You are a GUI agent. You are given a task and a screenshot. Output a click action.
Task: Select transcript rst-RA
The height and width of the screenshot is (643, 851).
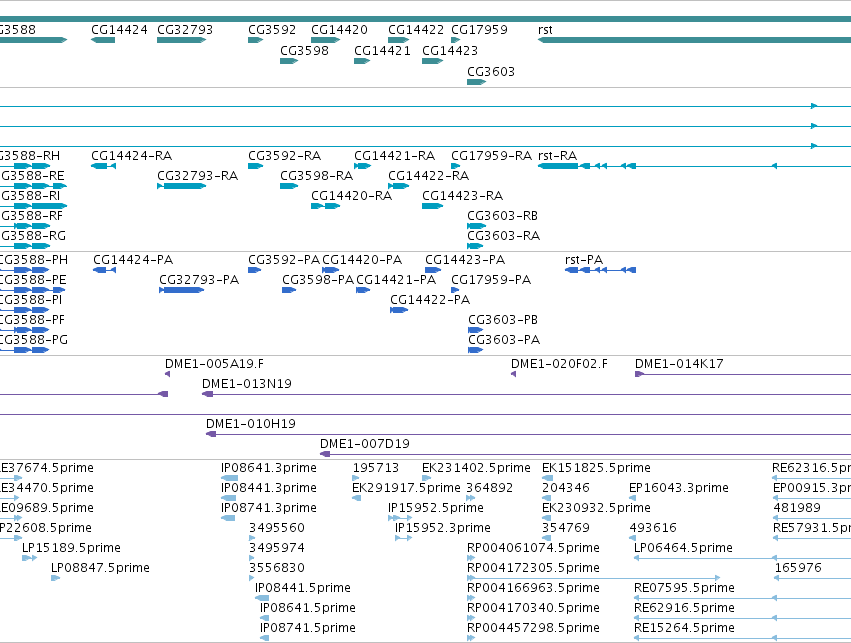[x=557, y=156]
